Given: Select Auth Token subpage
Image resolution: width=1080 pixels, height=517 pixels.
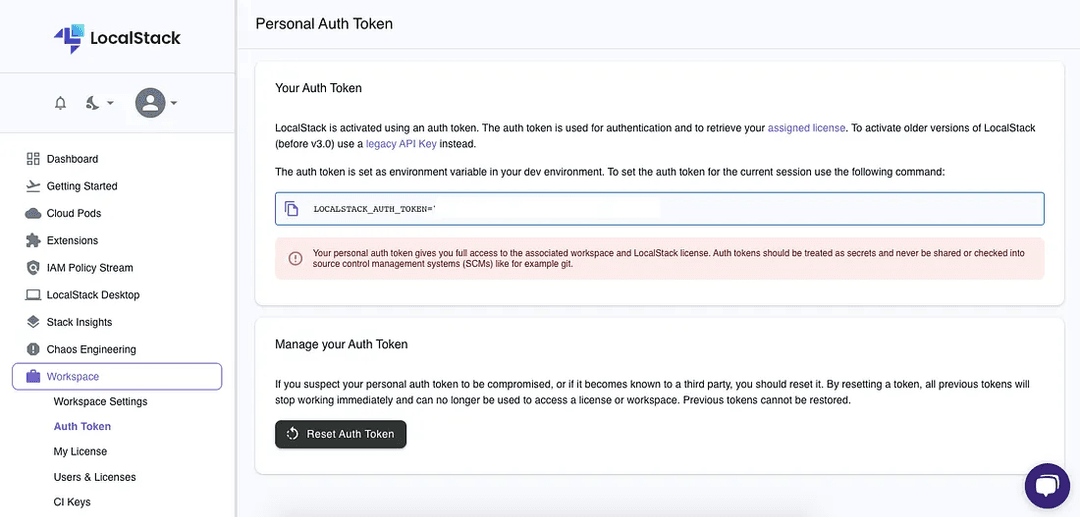Looking at the screenshot, I should (x=82, y=426).
